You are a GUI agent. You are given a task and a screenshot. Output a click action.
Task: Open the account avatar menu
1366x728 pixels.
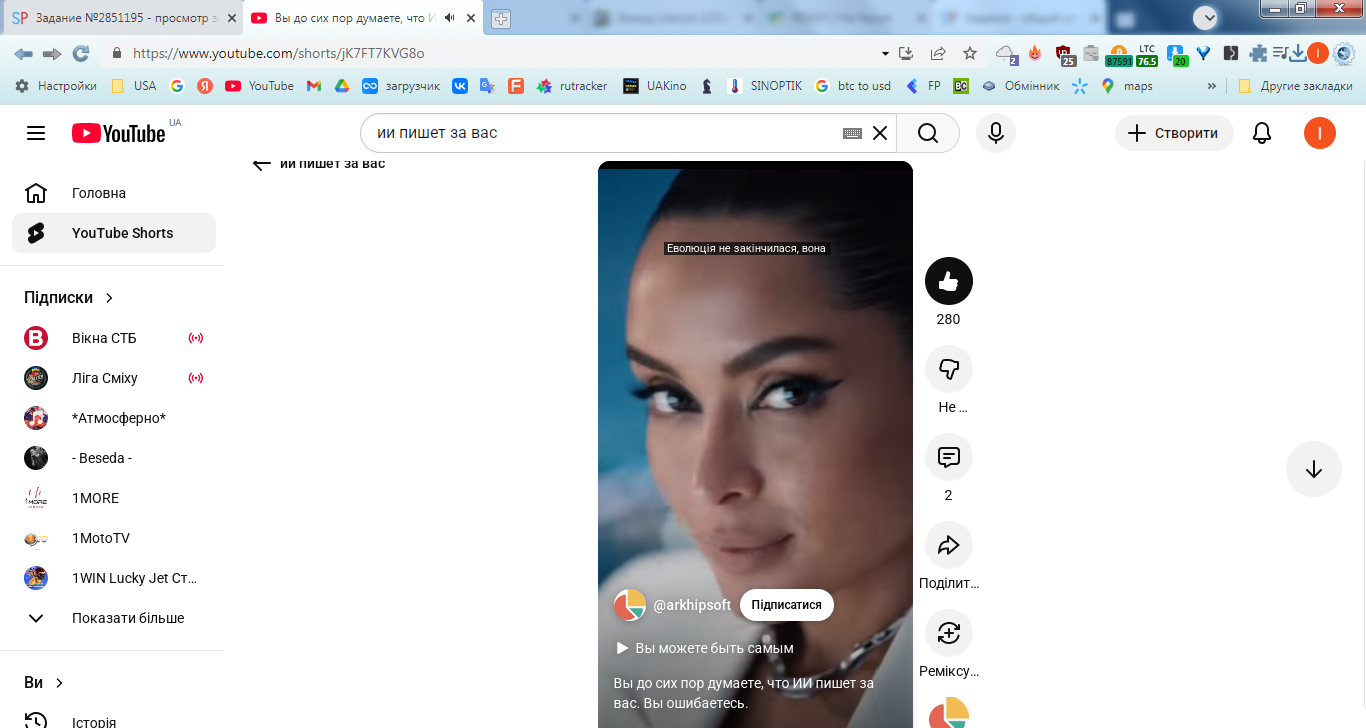(x=1320, y=133)
